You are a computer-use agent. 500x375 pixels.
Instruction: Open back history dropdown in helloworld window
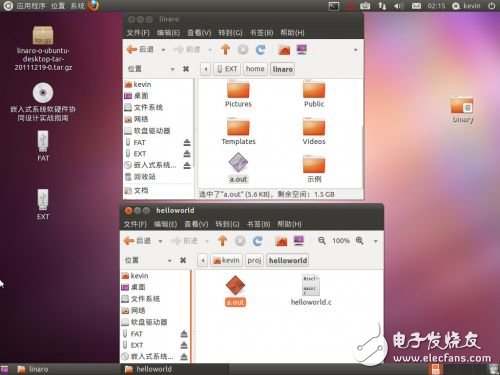pyautogui.click(x=160, y=241)
